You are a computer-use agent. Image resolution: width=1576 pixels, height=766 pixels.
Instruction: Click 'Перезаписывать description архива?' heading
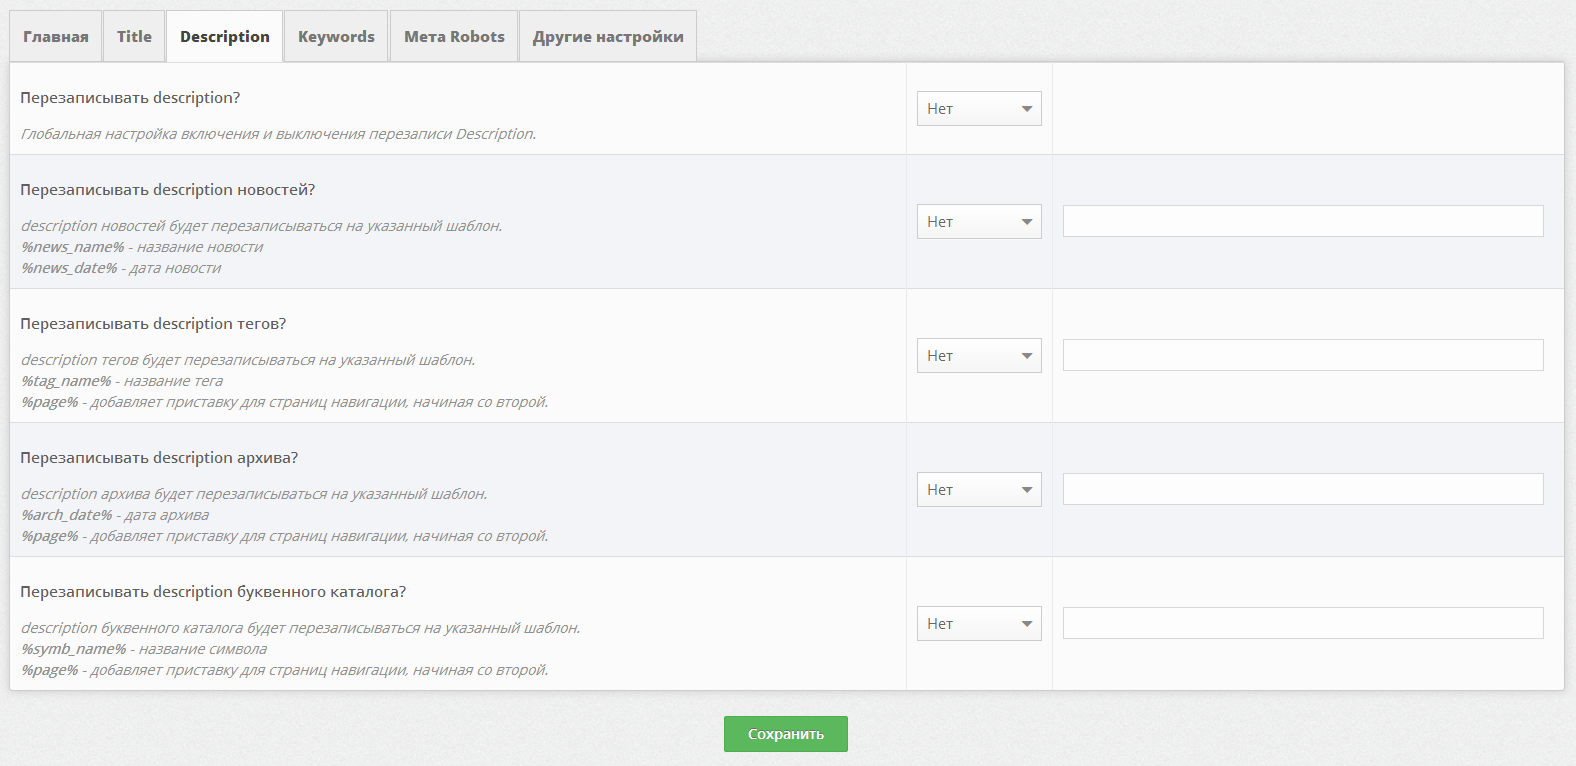159,458
